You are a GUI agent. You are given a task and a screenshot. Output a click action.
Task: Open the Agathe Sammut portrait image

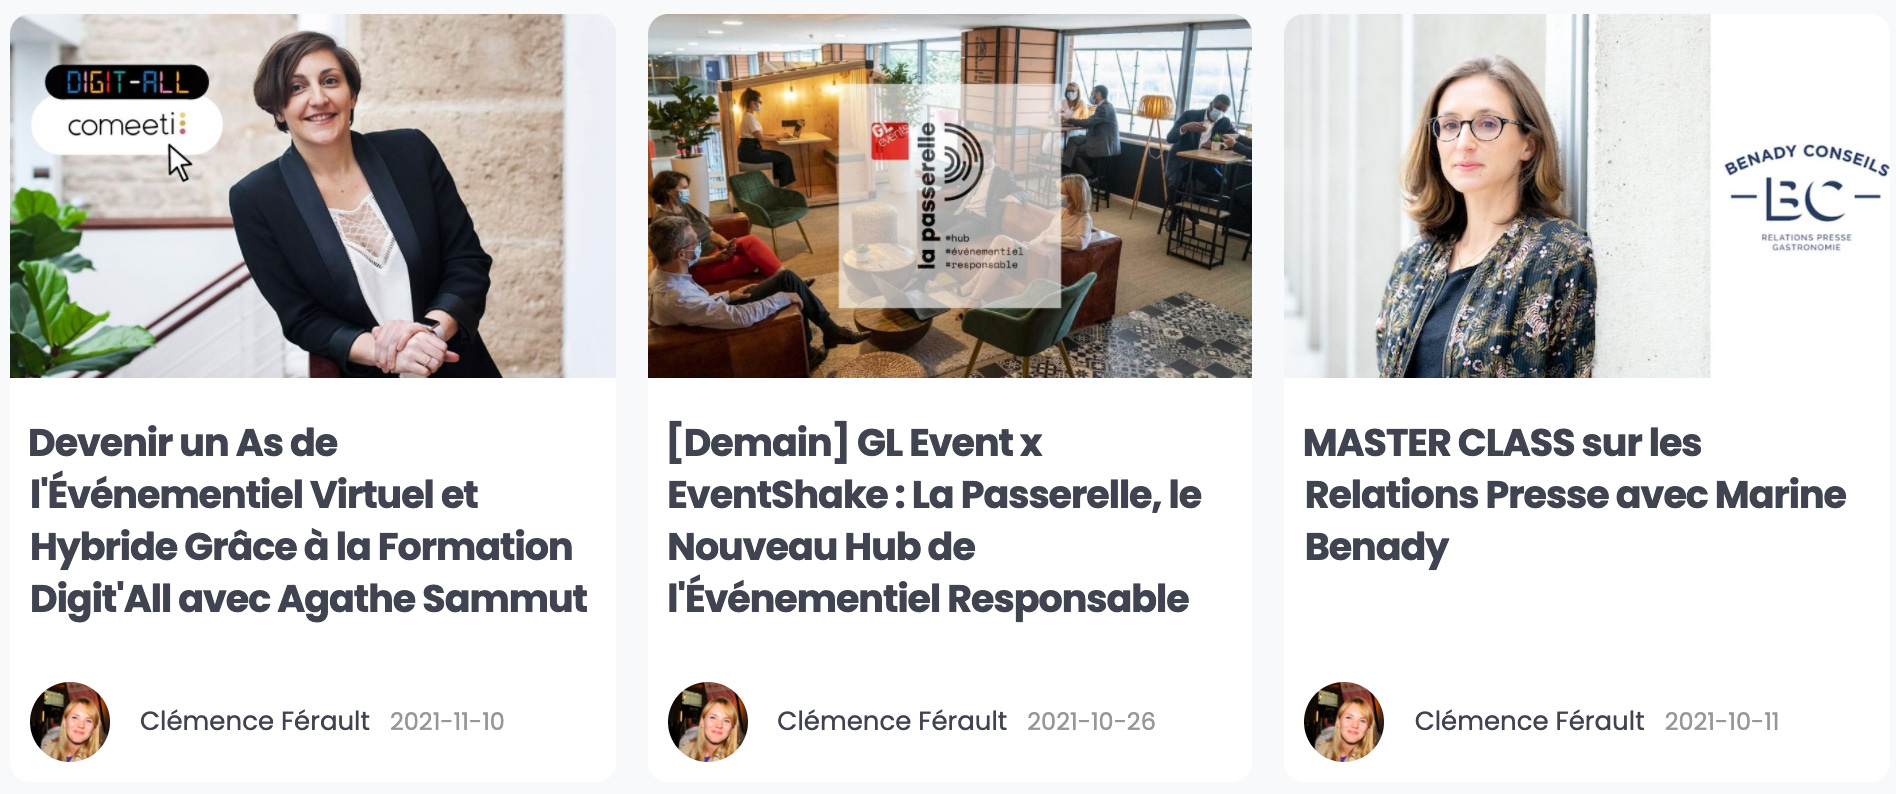pos(313,196)
